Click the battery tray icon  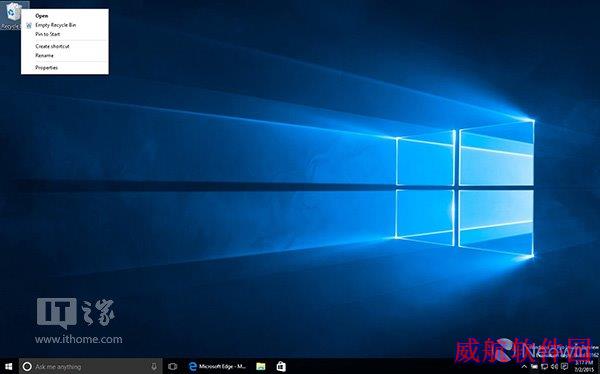[x=534, y=367]
